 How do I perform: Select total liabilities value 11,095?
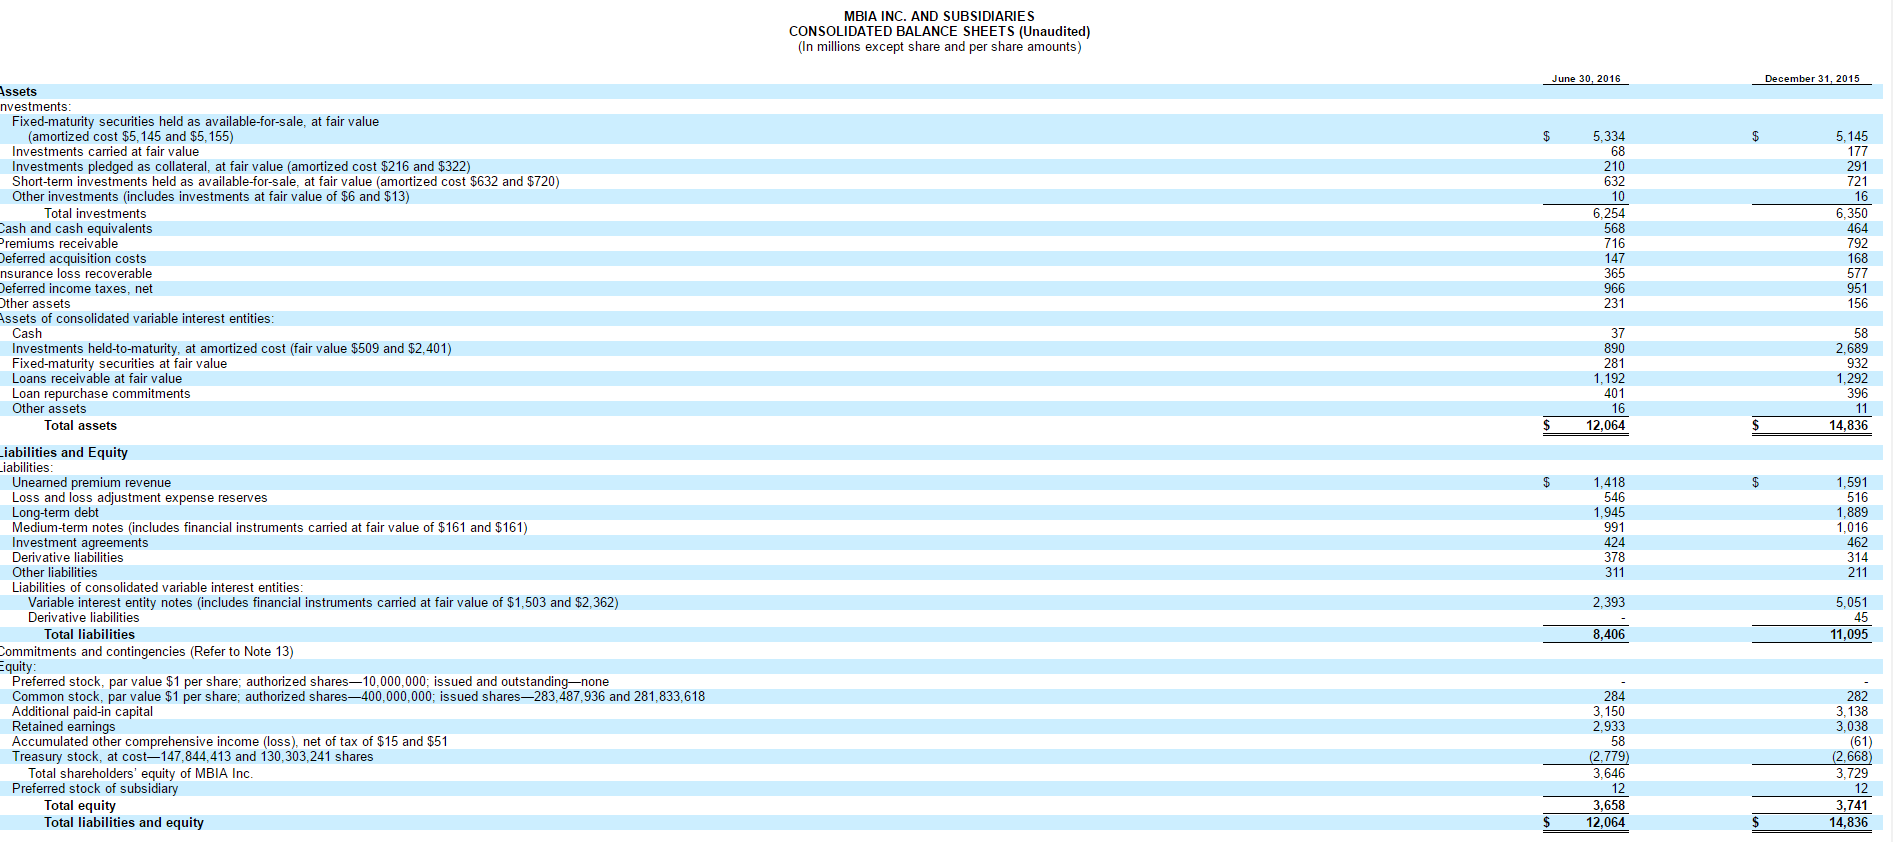tap(1848, 634)
